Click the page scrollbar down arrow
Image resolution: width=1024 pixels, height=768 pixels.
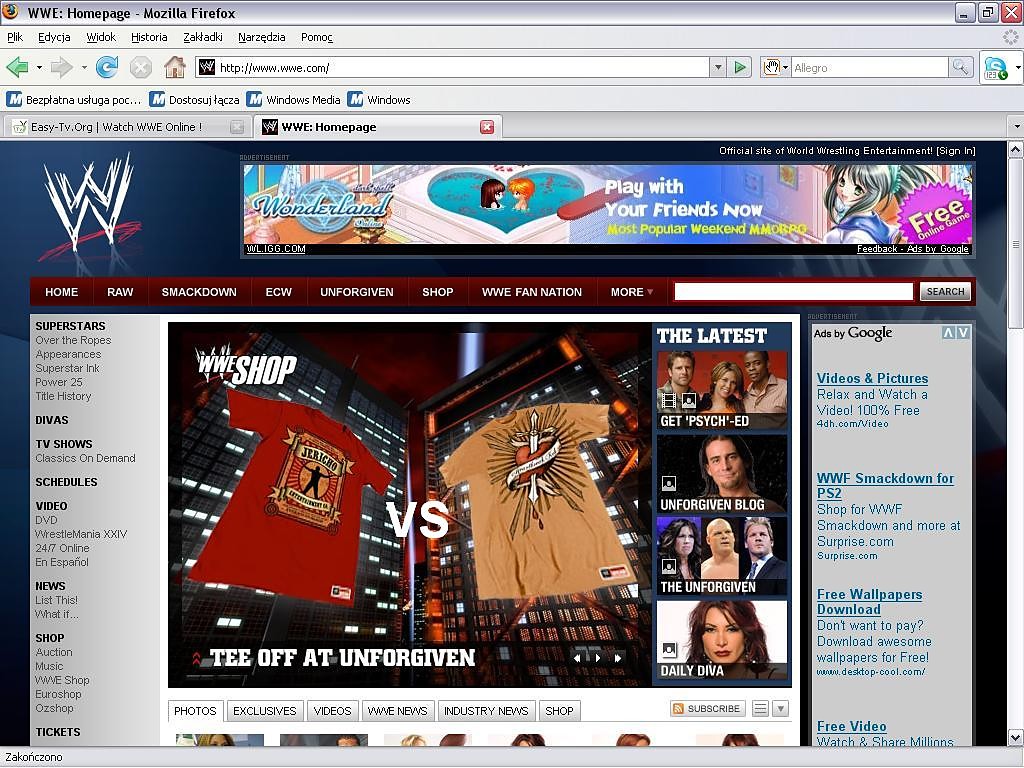pyautogui.click(x=1016, y=737)
